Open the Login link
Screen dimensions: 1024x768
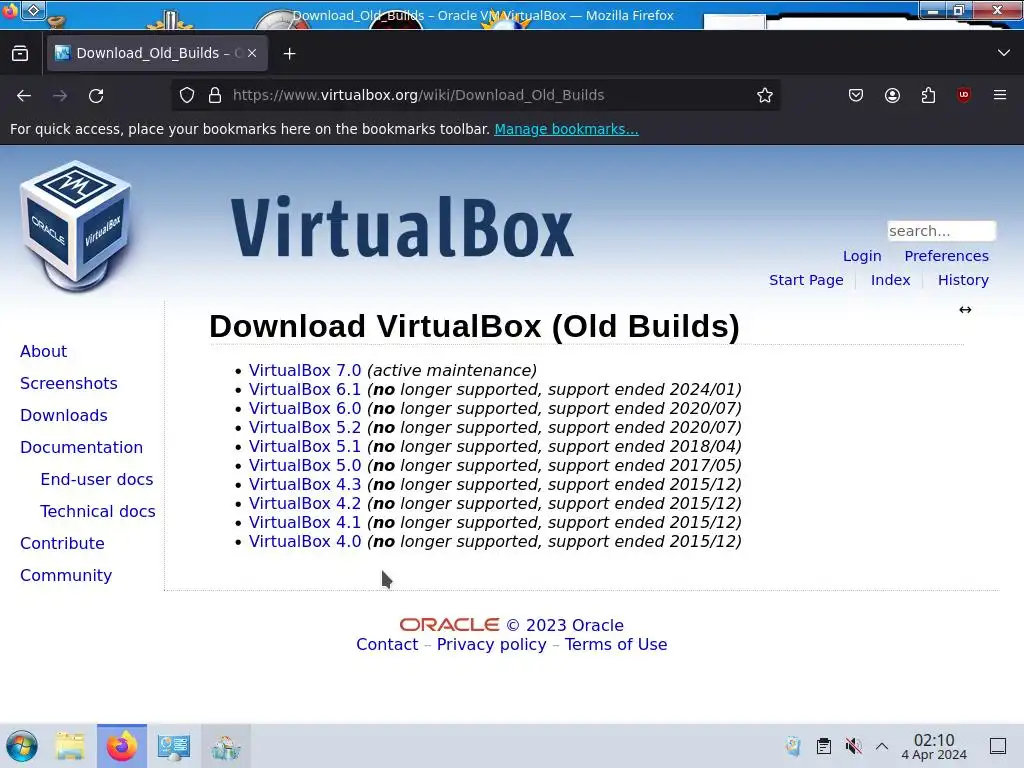[x=862, y=256]
